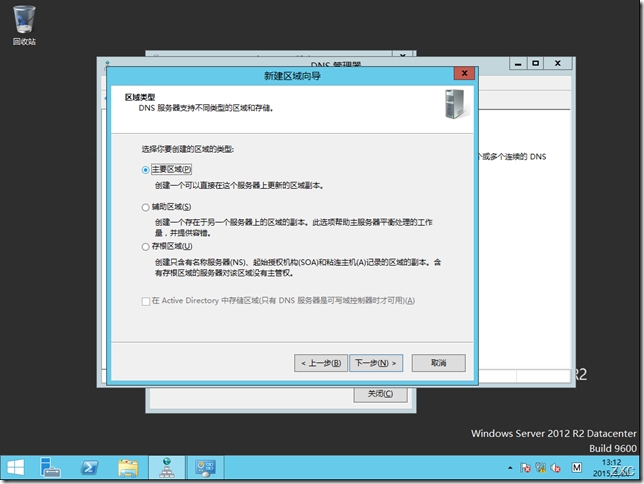Maximize the DNS Manager window
This screenshot has height=484, width=644.
536,63
